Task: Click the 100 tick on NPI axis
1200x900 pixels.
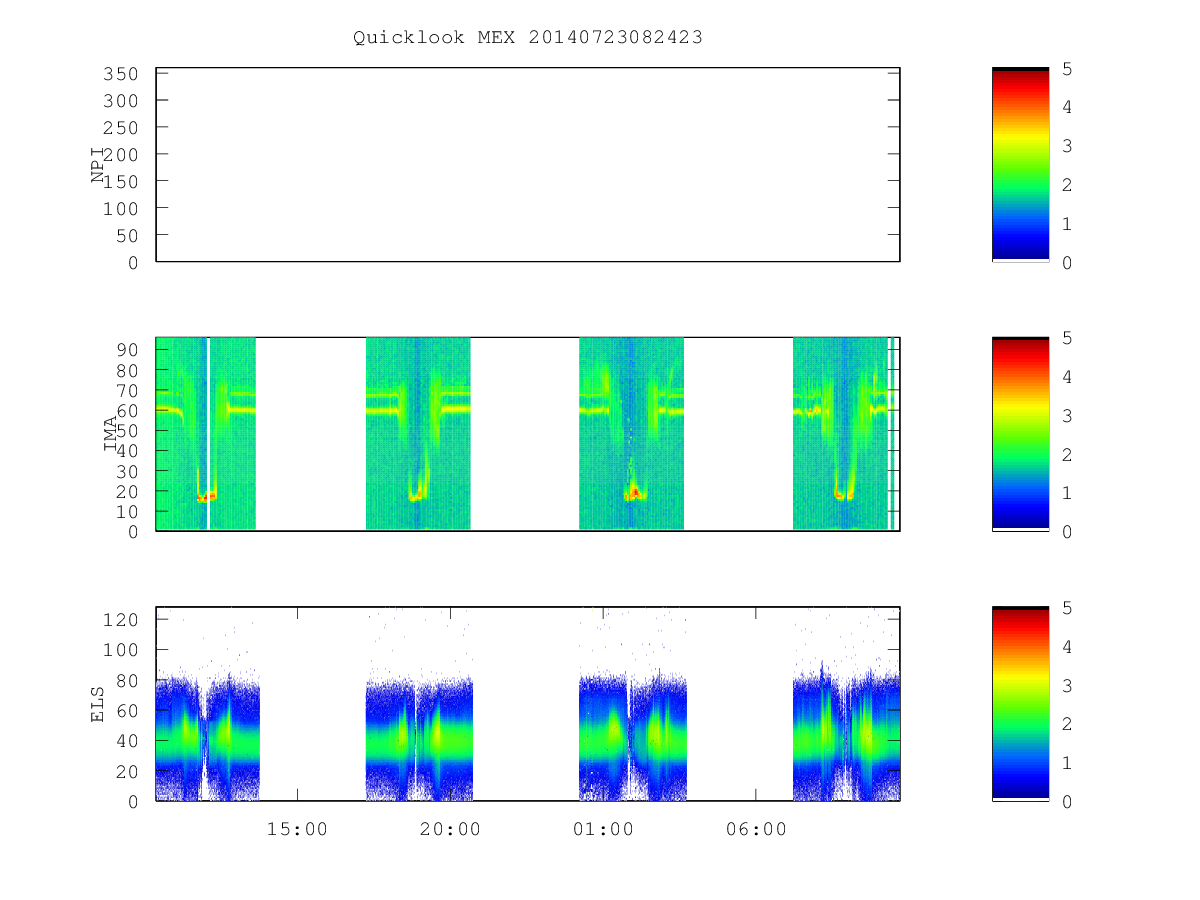Action: point(120,208)
